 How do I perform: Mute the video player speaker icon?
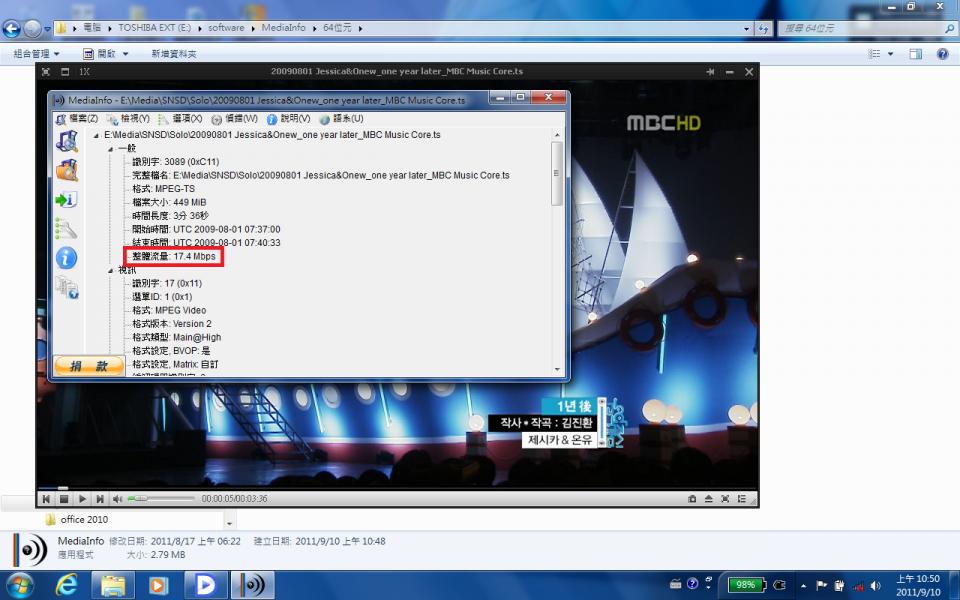pos(118,499)
